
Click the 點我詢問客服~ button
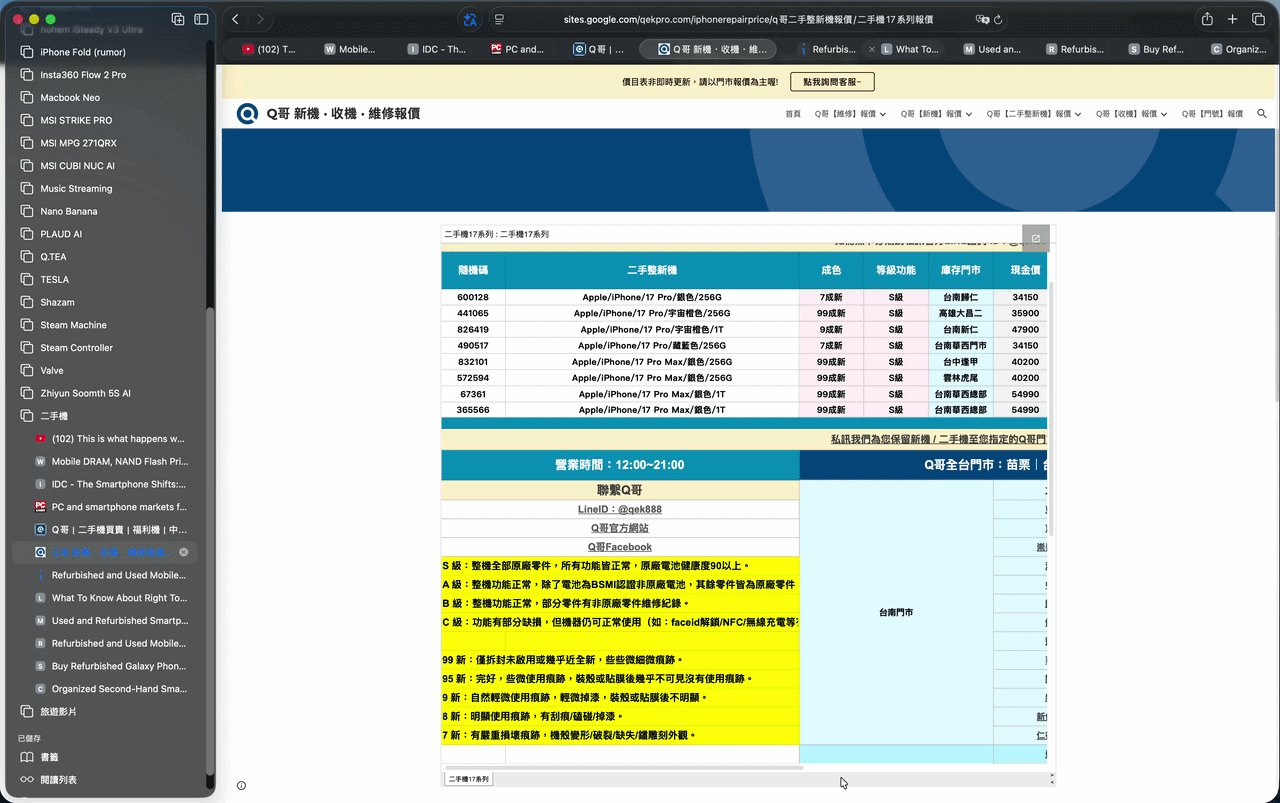[831, 81]
